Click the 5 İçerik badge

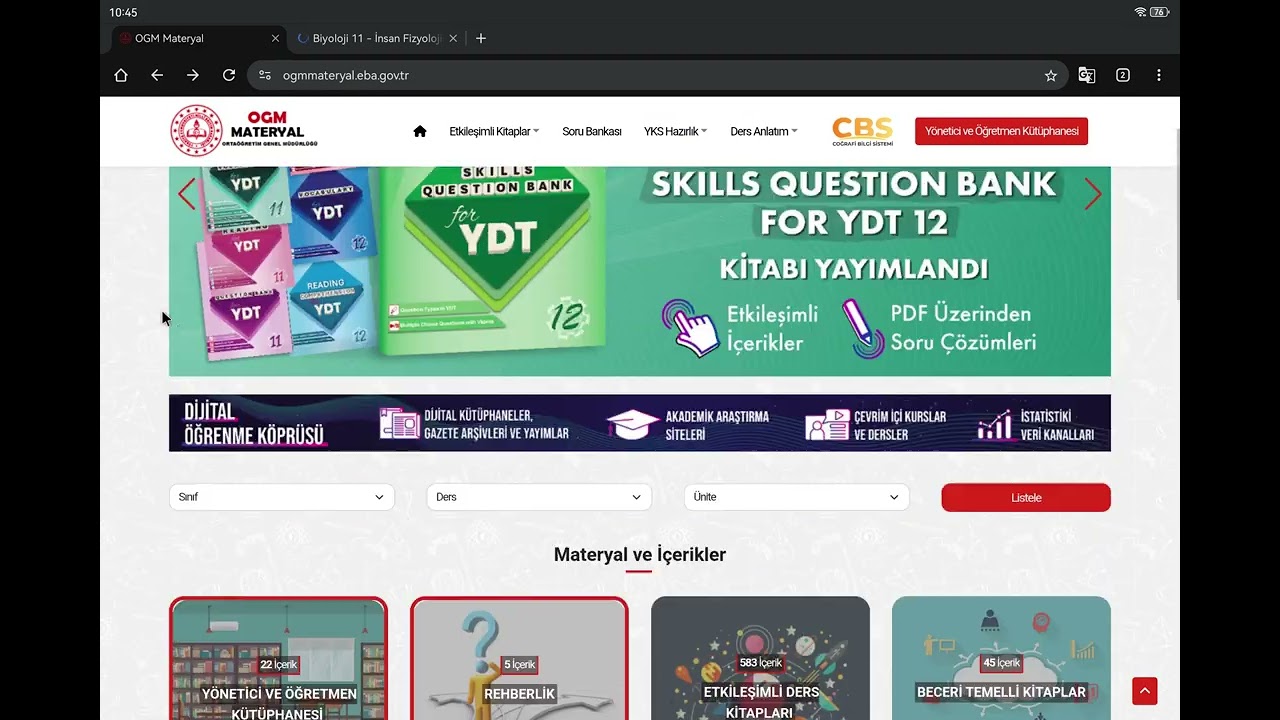(x=520, y=664)
